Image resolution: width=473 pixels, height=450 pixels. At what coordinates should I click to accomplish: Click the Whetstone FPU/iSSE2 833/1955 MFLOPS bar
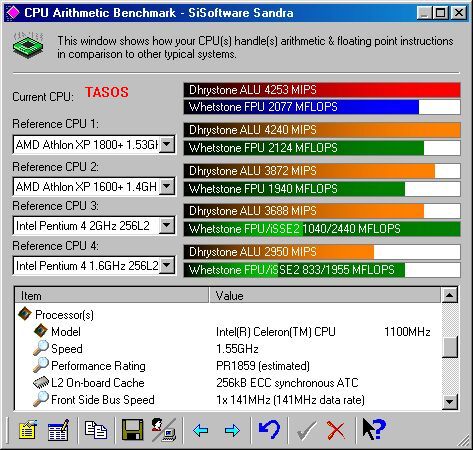[x=322, y=270]
